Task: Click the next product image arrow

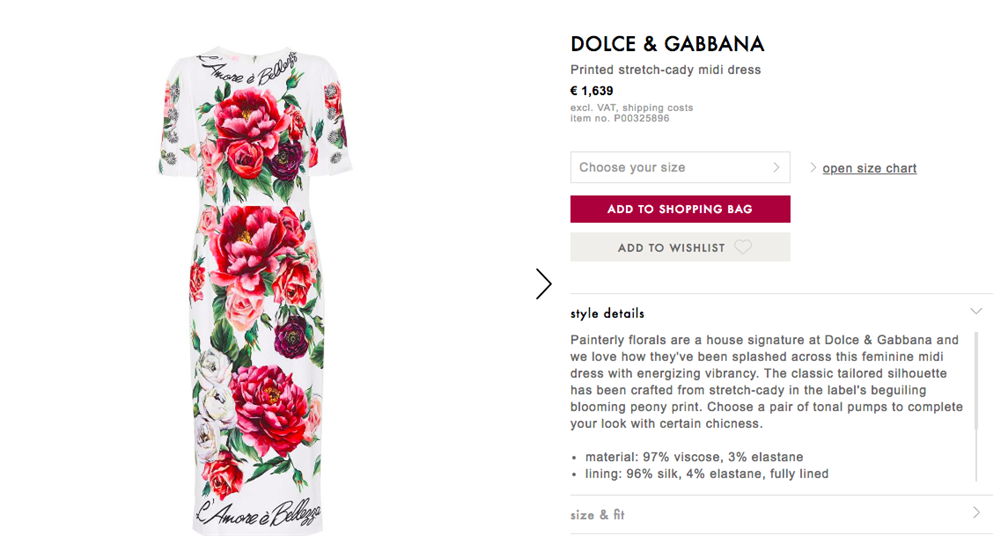Action: click(x=543, y=284)
